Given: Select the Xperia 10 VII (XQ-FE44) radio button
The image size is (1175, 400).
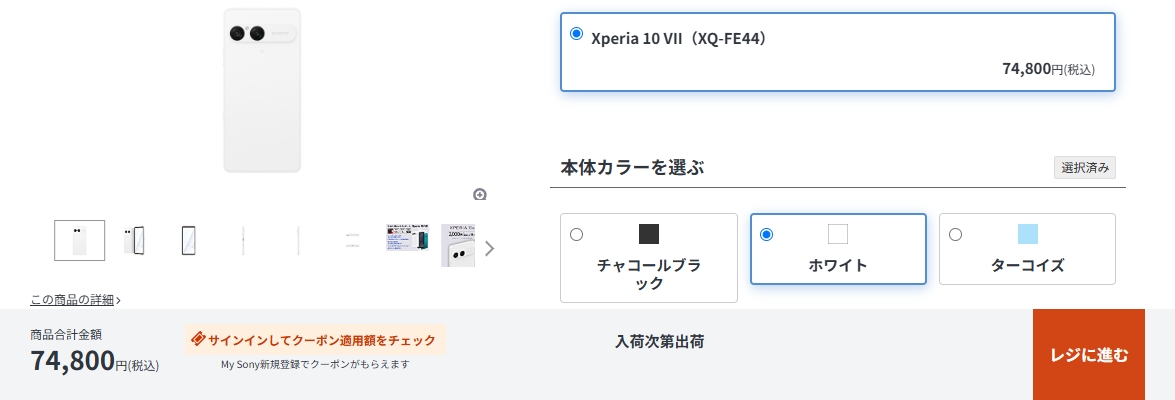Looking at the screenshot, I should tap(576, 34).
